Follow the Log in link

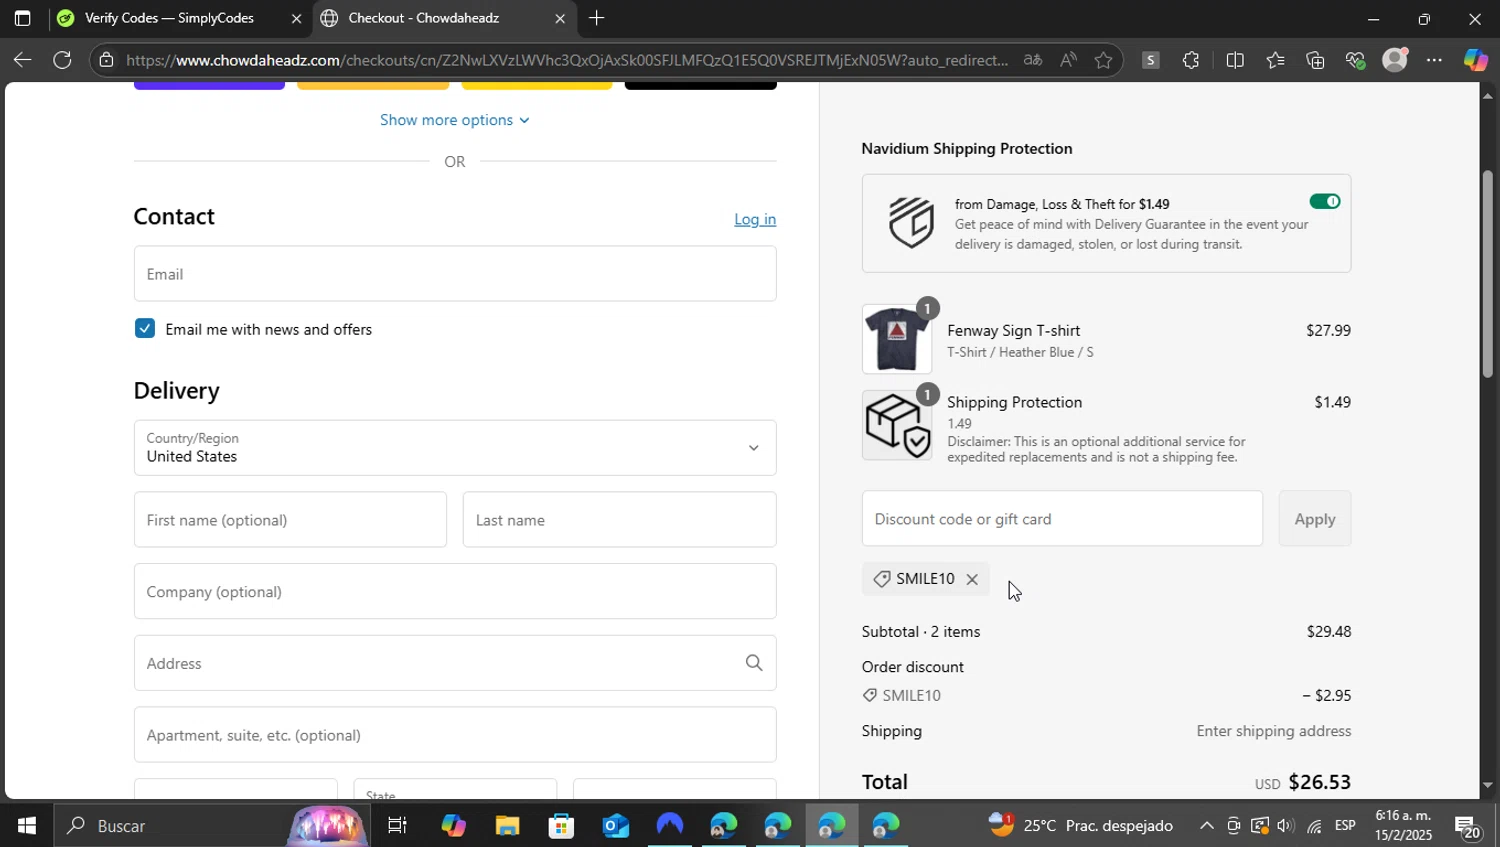[x=755, y=219]
